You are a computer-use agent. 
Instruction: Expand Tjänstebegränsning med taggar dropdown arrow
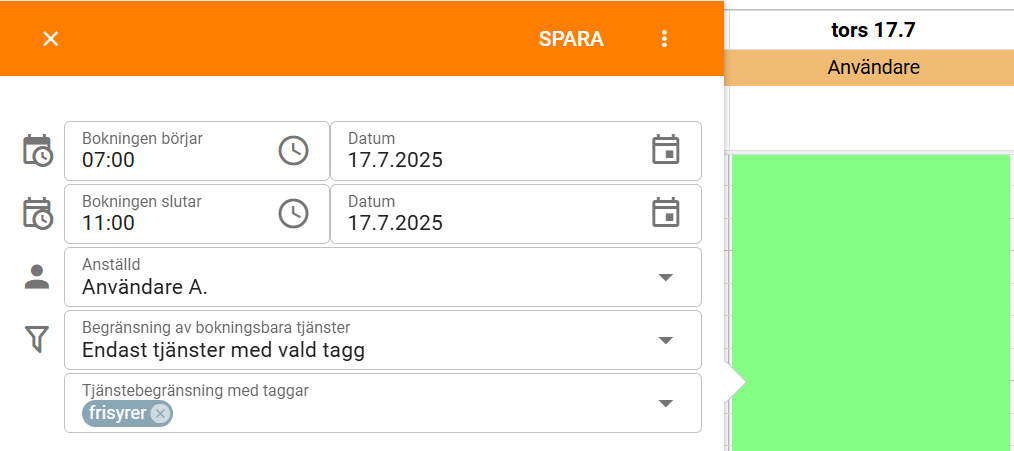click(665, 403)
